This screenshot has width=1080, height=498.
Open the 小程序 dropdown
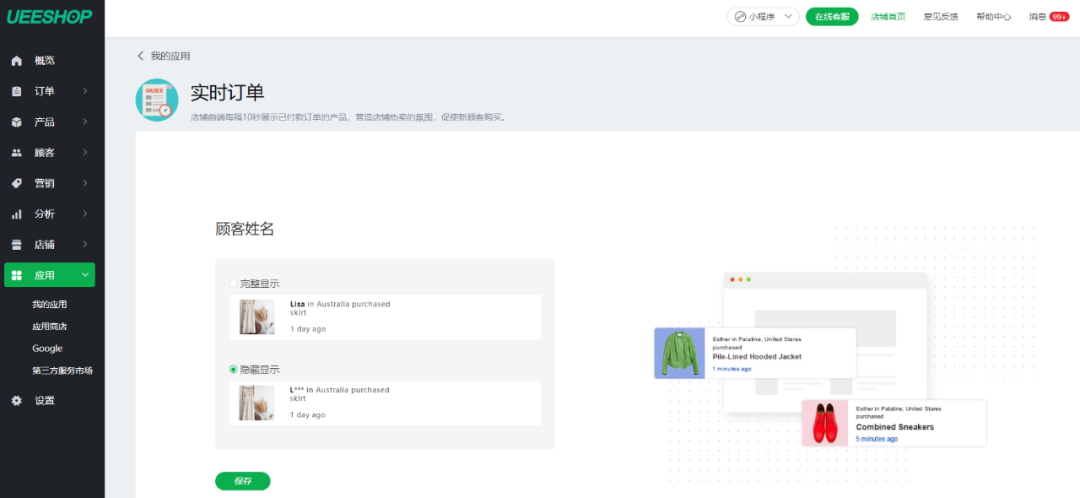[763, 17]
